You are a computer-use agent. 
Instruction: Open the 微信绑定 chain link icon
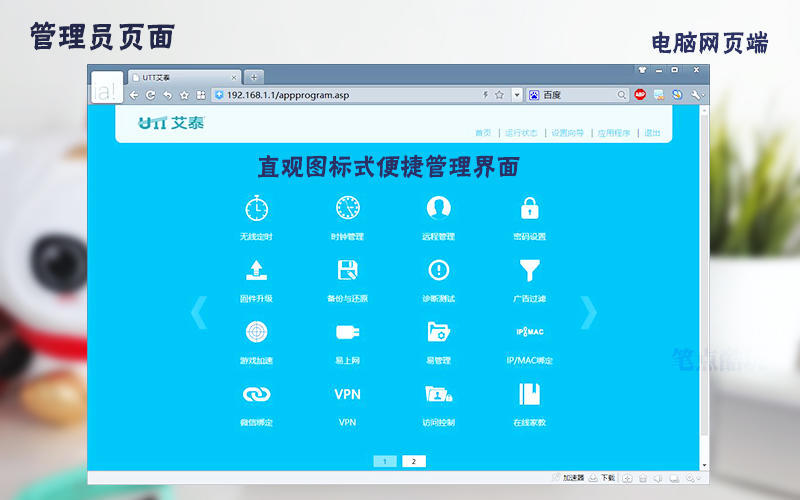(x=256, y=394)
